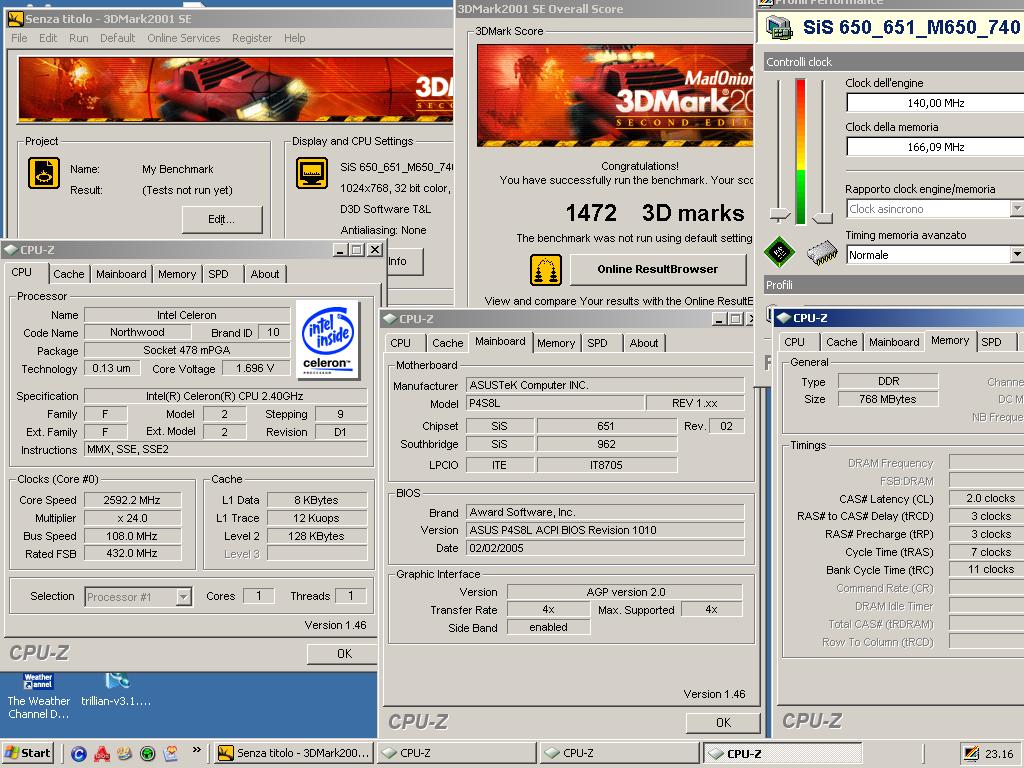
Task: Launch the red DOS quick launch icon
Action: coord(102,754)
